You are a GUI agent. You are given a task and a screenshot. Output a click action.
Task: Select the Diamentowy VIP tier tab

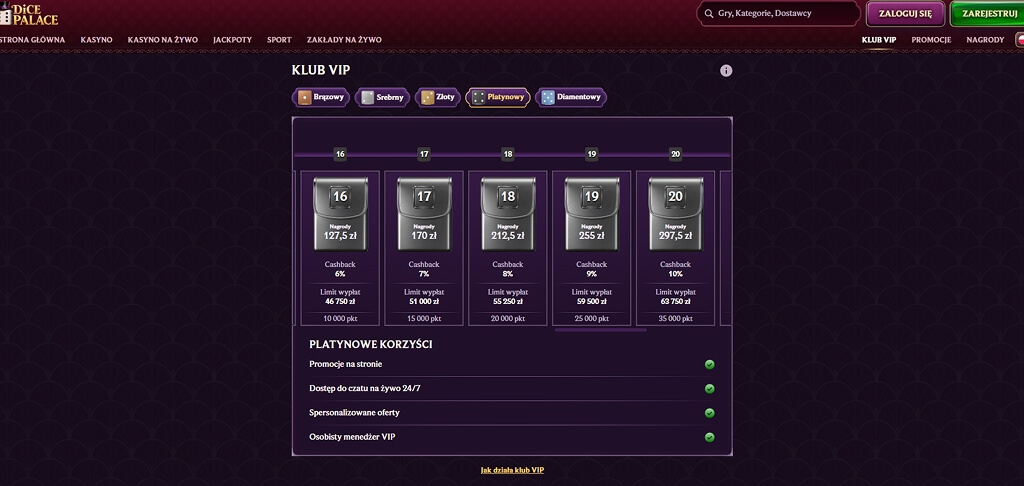tap(571, 97)
